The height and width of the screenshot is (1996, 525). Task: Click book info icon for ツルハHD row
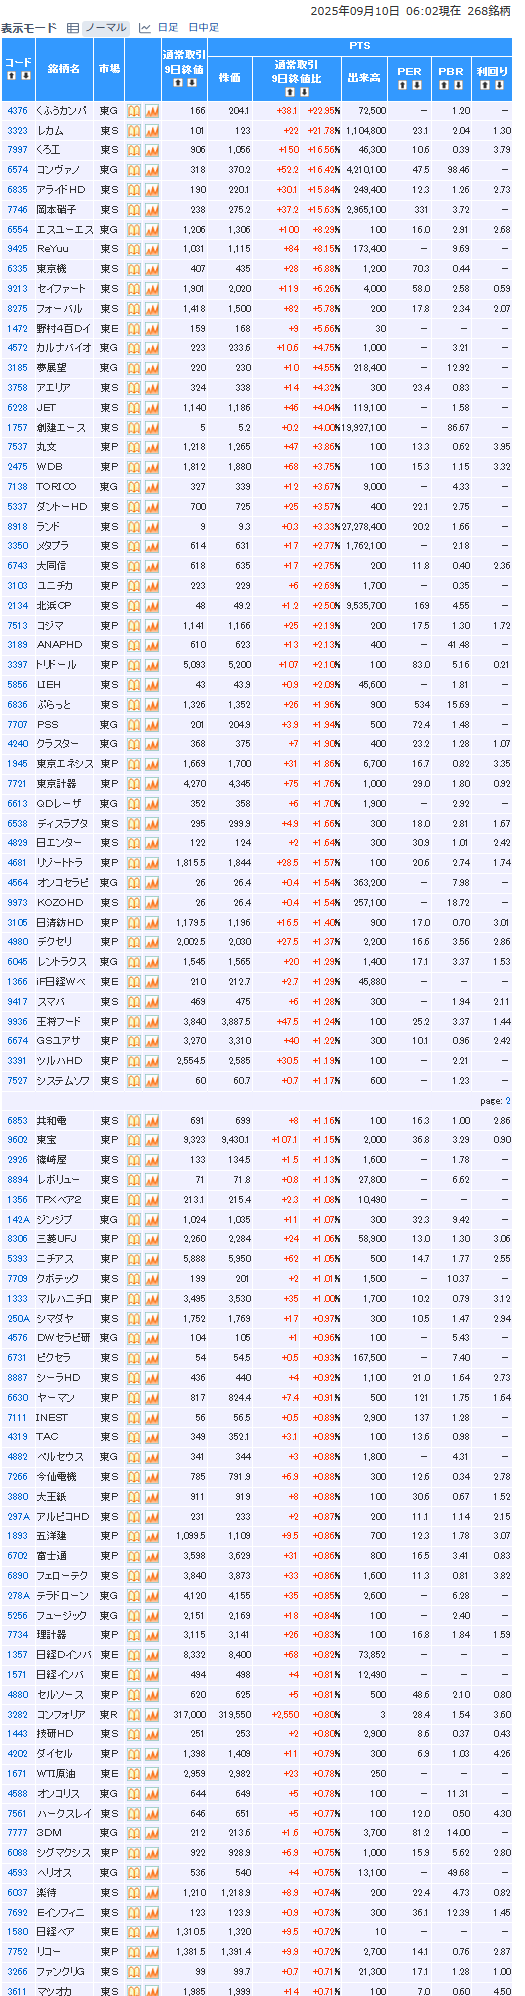tap(134, 1061)
